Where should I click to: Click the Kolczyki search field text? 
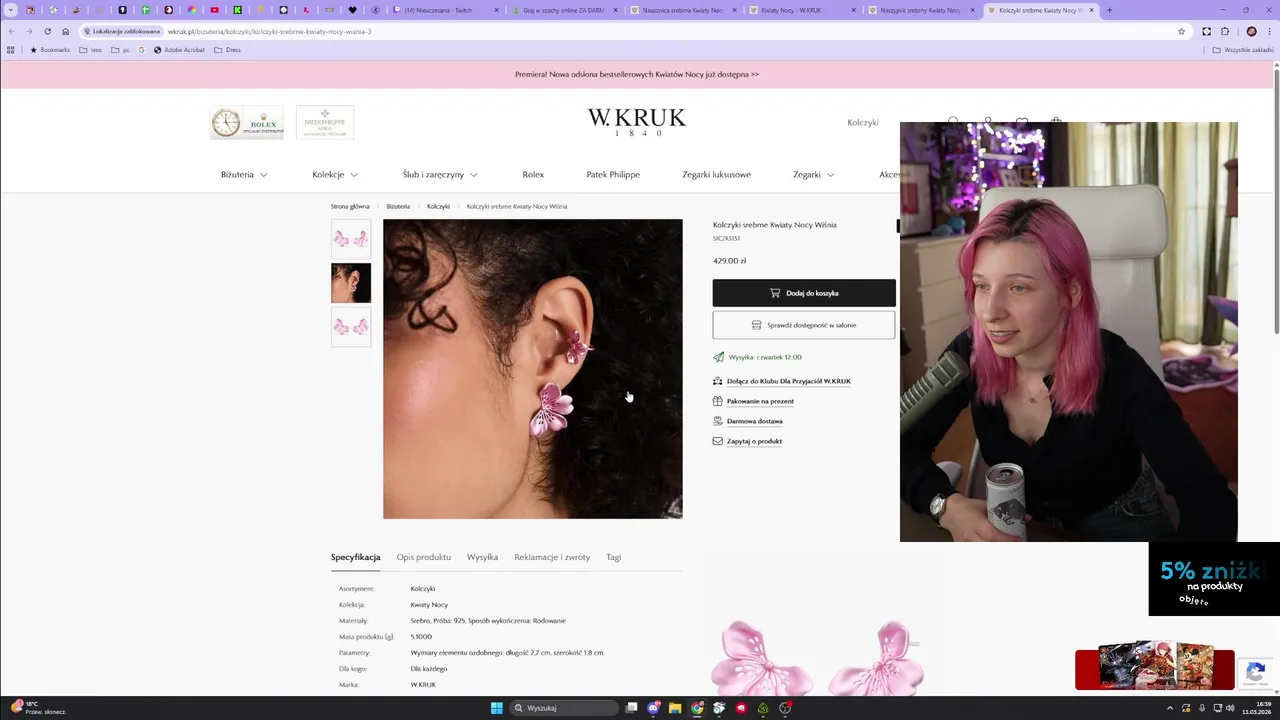tap(862, 122)
